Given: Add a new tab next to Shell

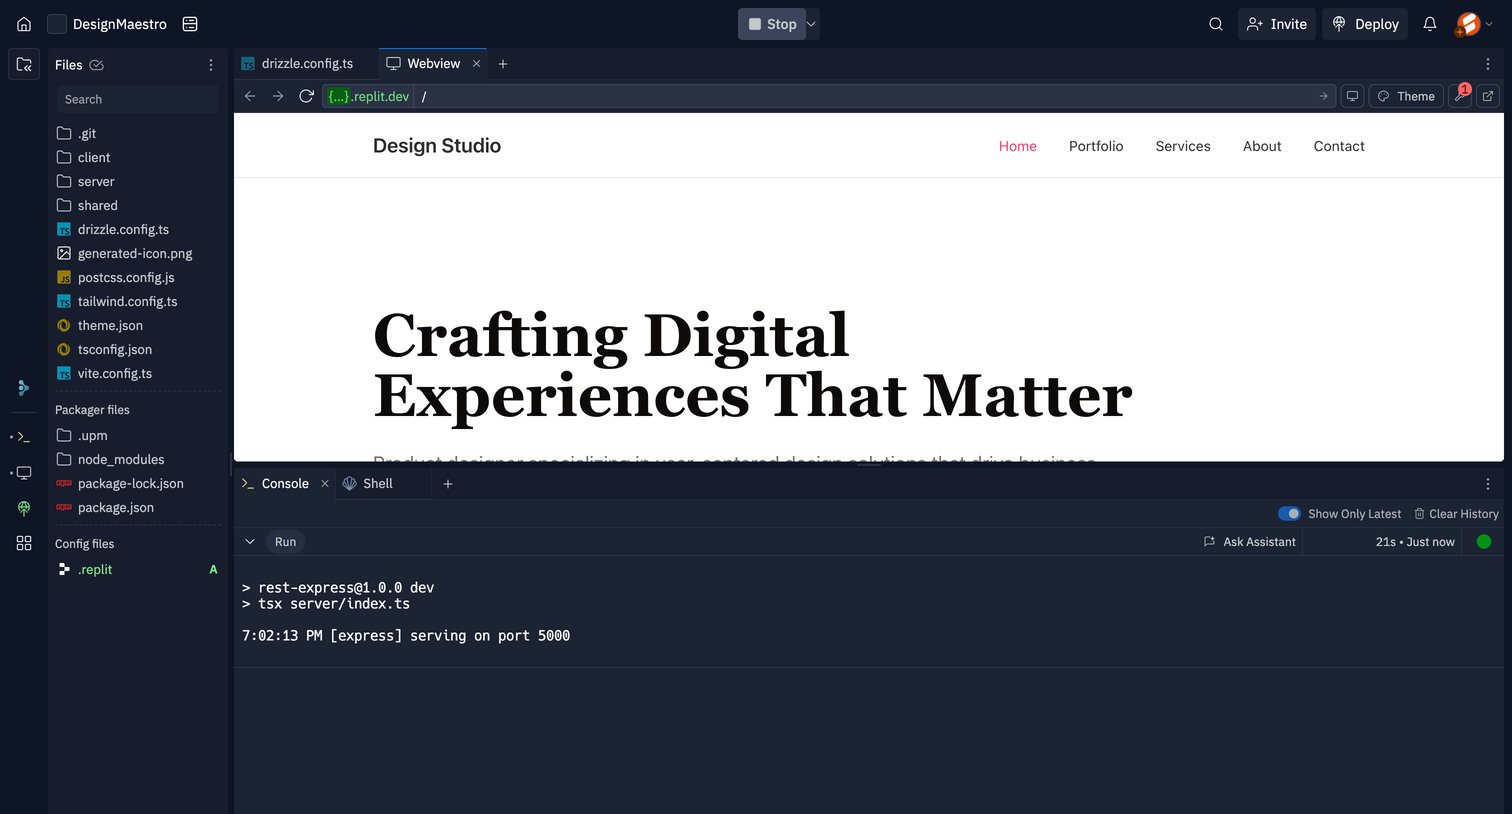Looking at the screenshot, I should tap(448, 484).
